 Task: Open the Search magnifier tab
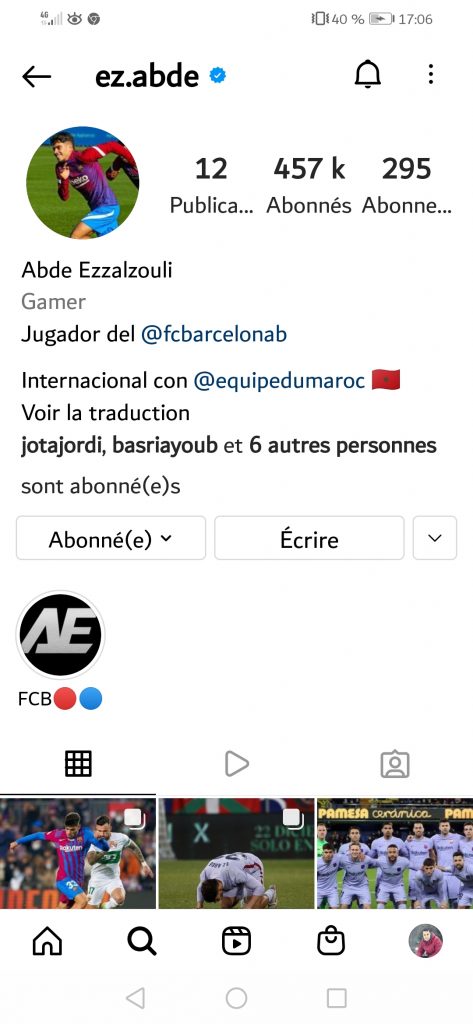click(x=141, y=941)
